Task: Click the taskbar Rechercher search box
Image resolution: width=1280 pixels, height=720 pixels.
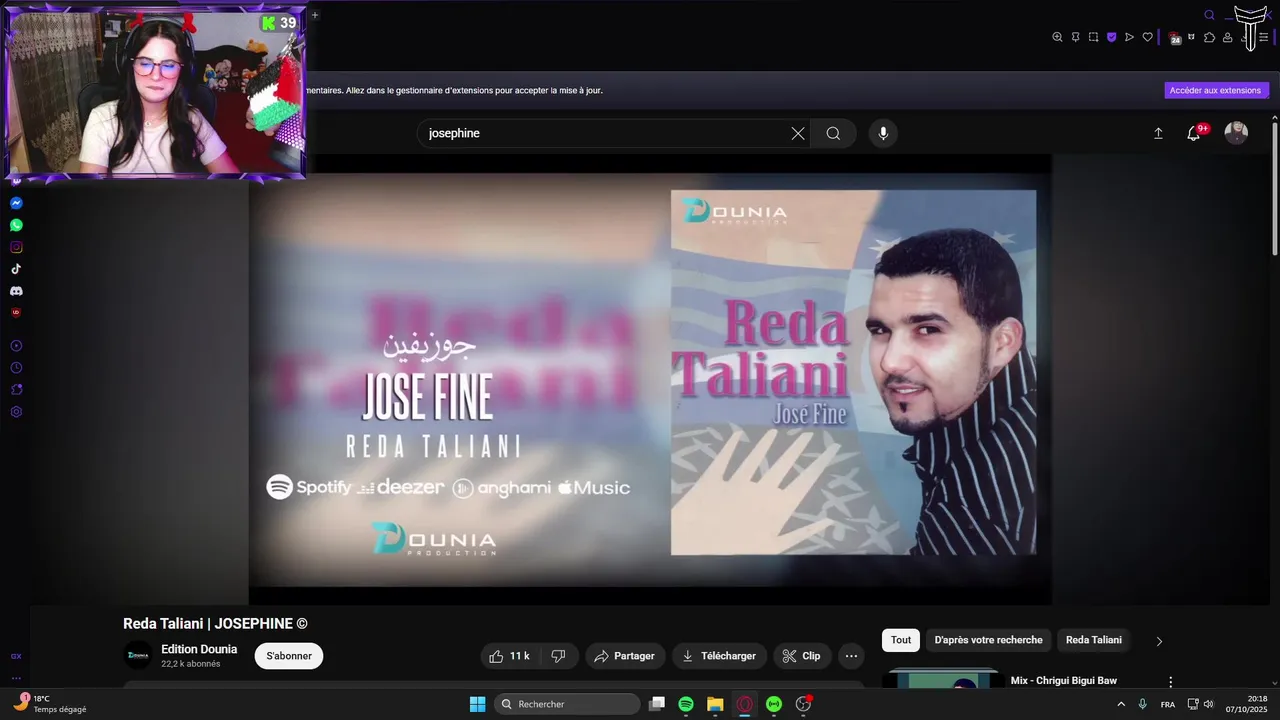Action: (x=568, y=704)
